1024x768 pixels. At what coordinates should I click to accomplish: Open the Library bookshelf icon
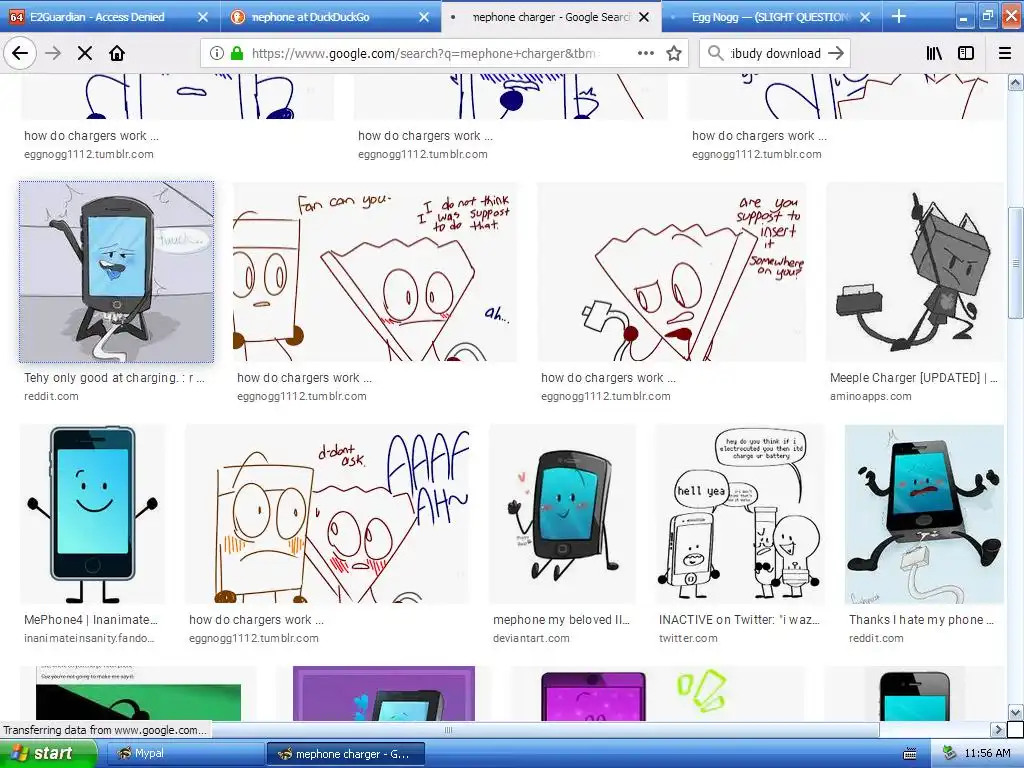[934, 53]
